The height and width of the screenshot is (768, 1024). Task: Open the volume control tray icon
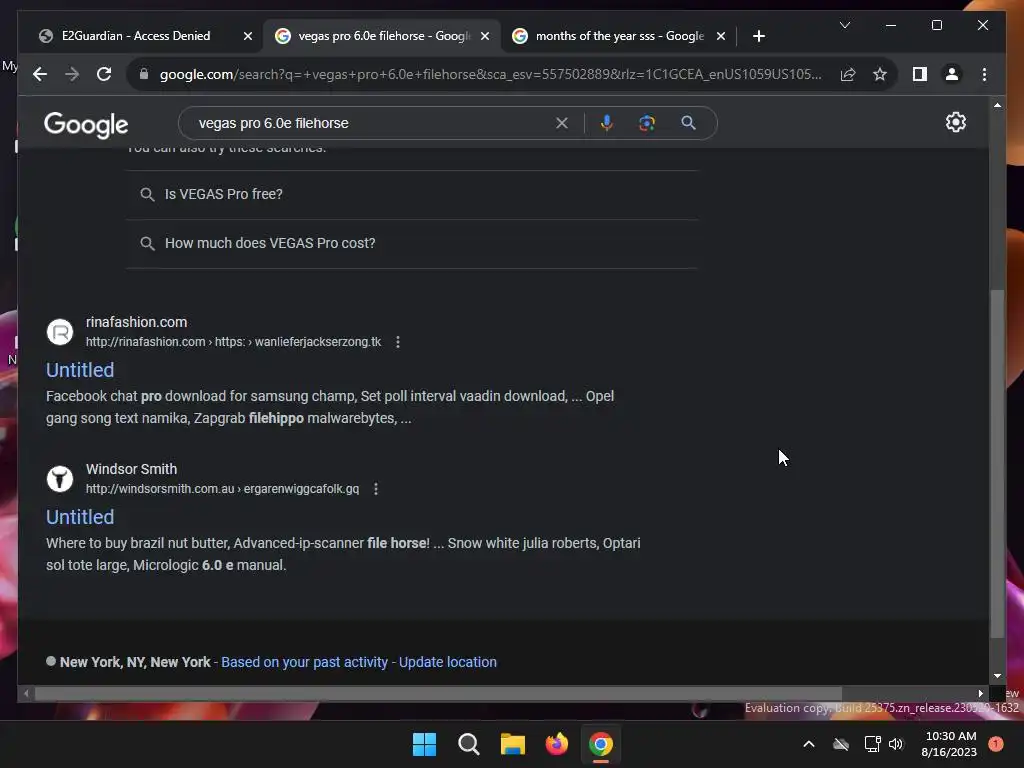896,744
